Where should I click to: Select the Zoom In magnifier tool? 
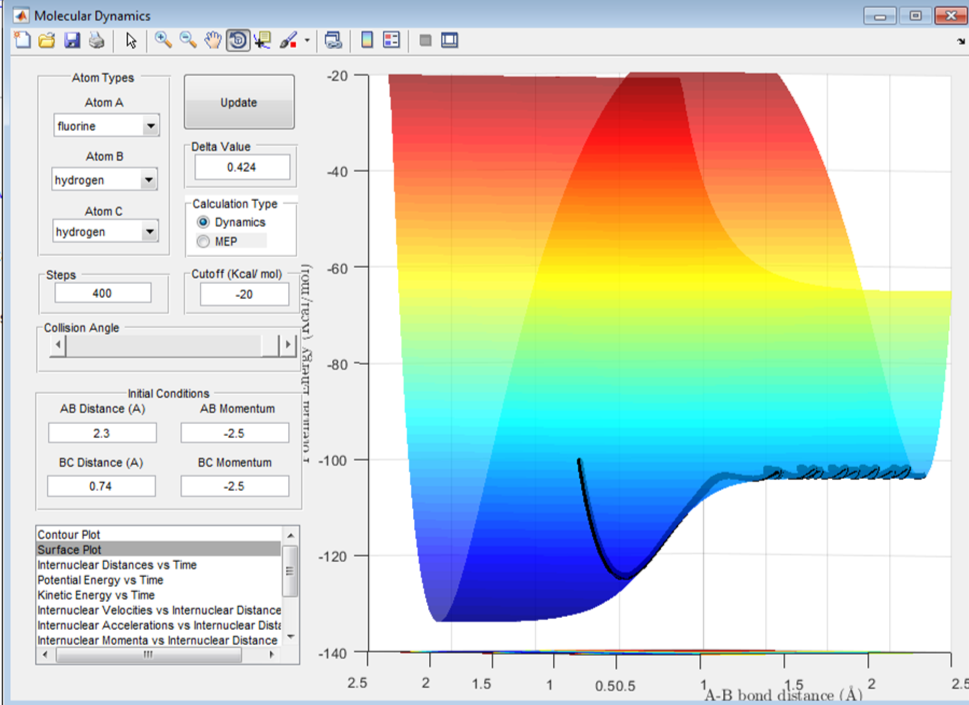tap(163, 41)
